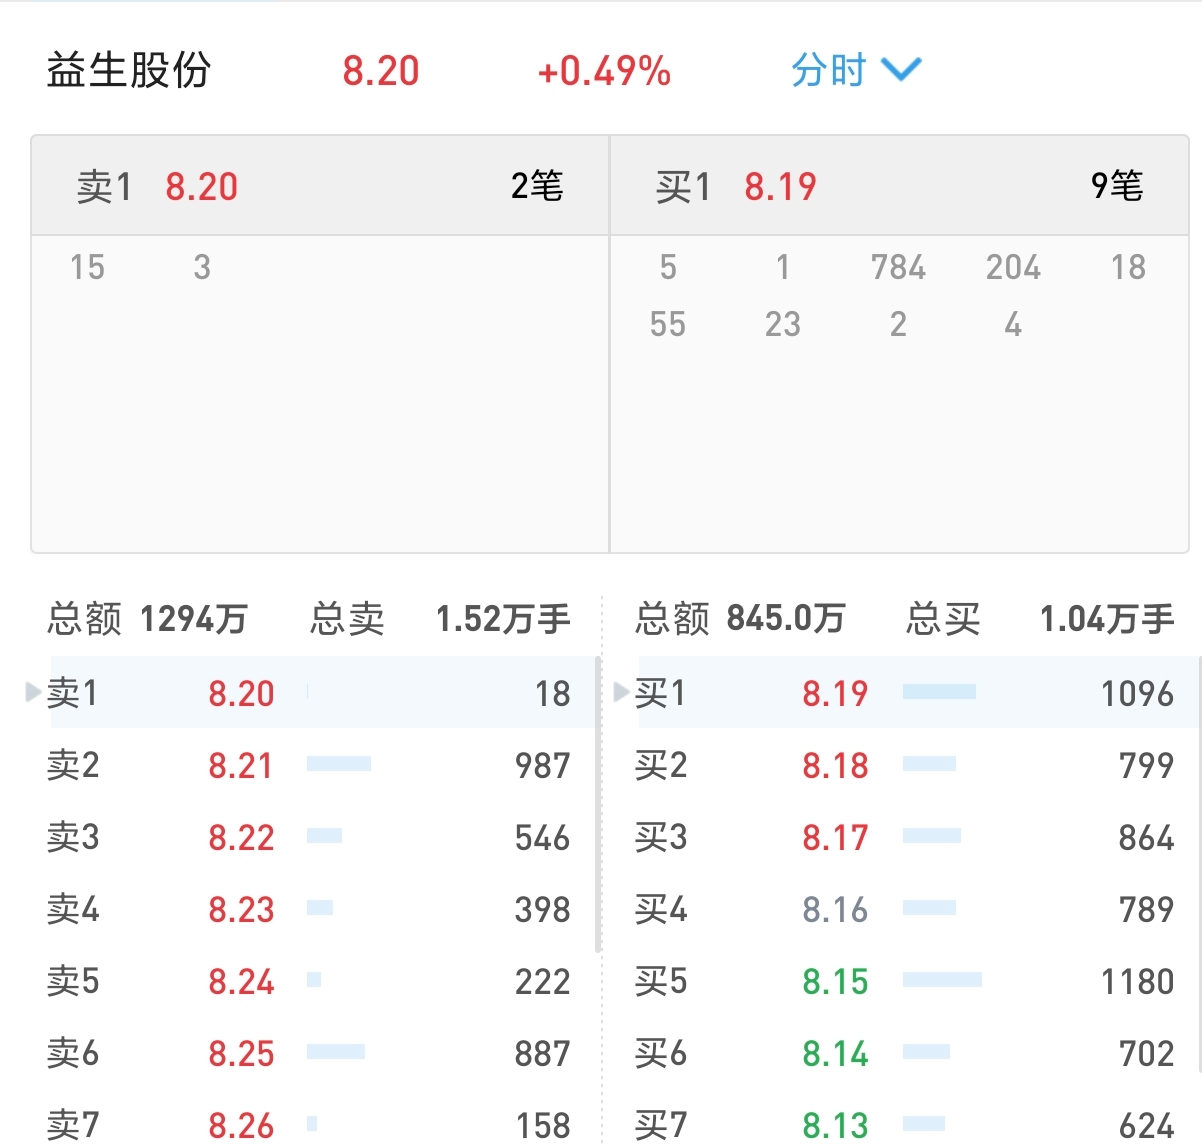Click the 卖6 volume 887
1202x1146 pixels.
point(542,1053)
